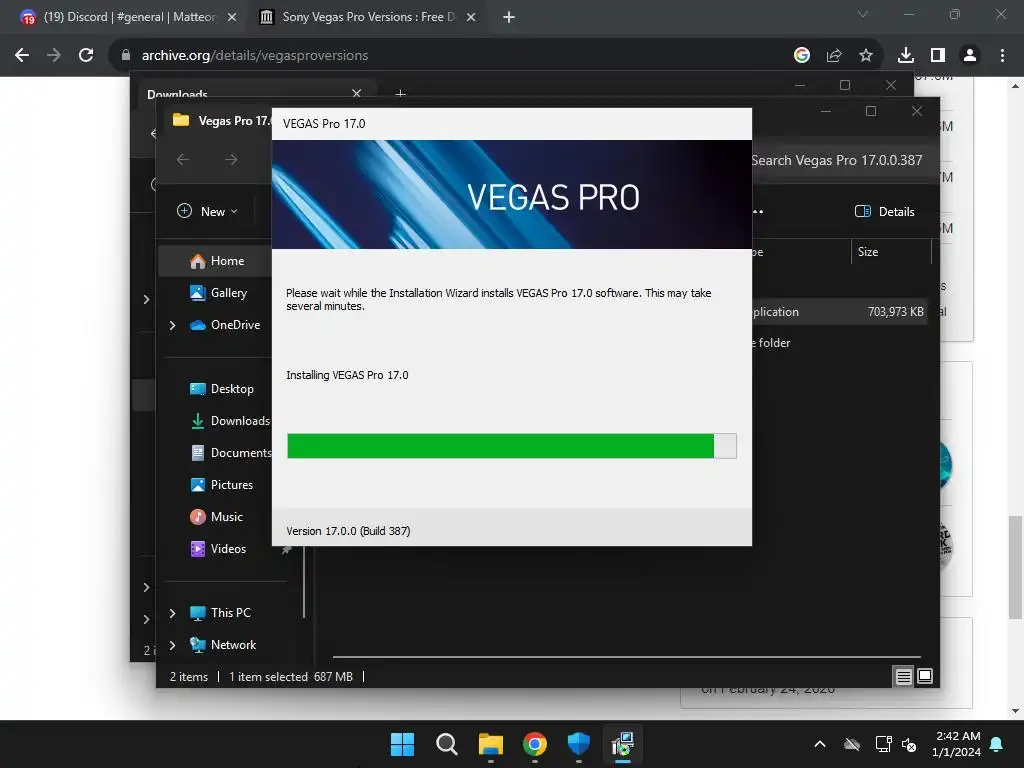The height and width of the screenshot is (768, 1024).
Task: Open installer icon in taskbar
Action: [x=623, y=744]
